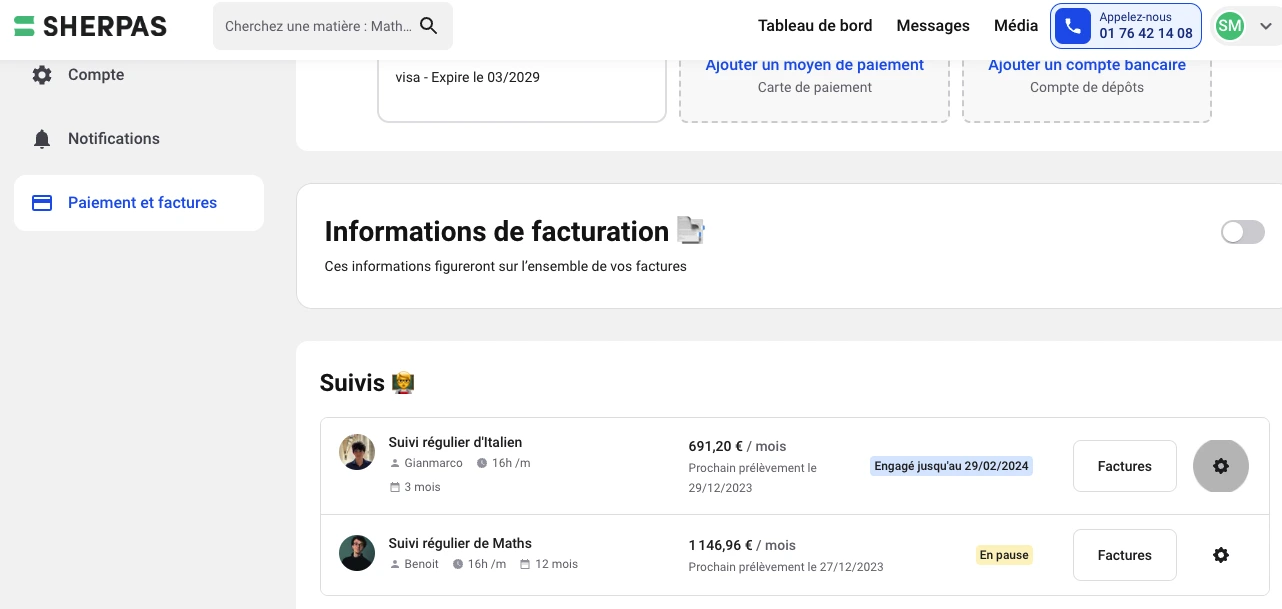Click the phone icon in Appelez-nous

click(1073, 26)
